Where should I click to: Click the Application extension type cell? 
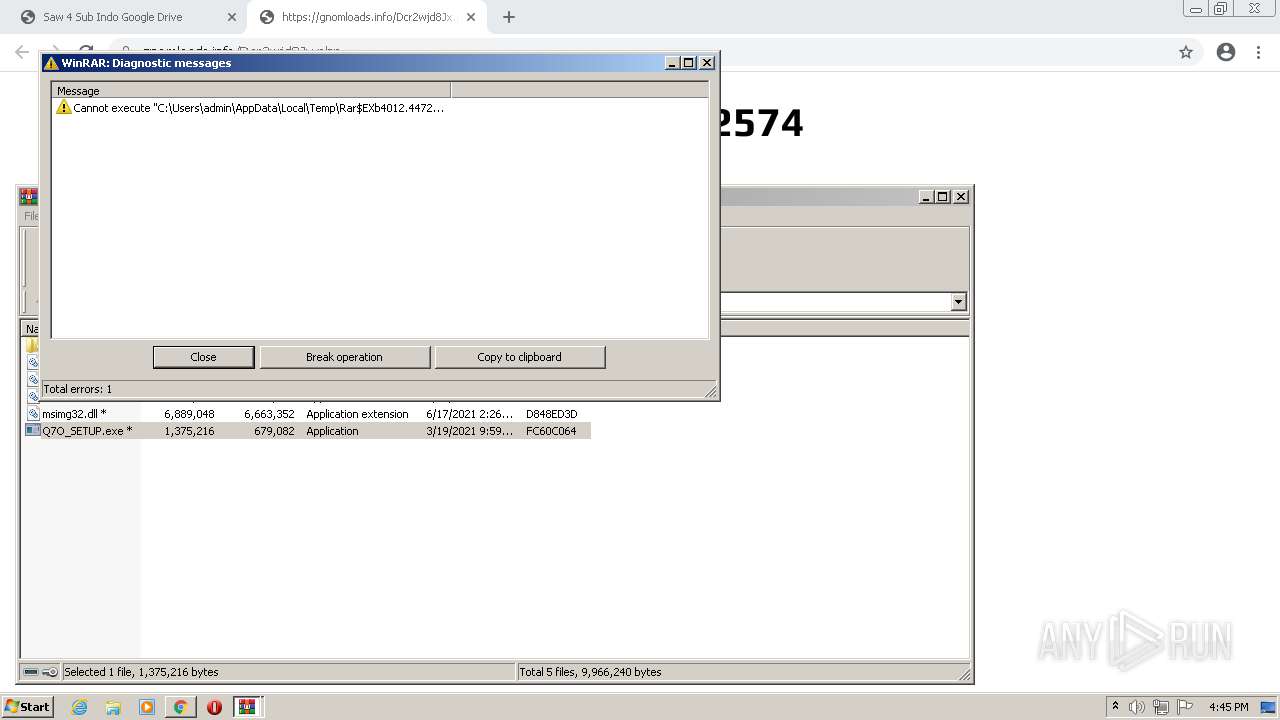click(x=357, y=414)
